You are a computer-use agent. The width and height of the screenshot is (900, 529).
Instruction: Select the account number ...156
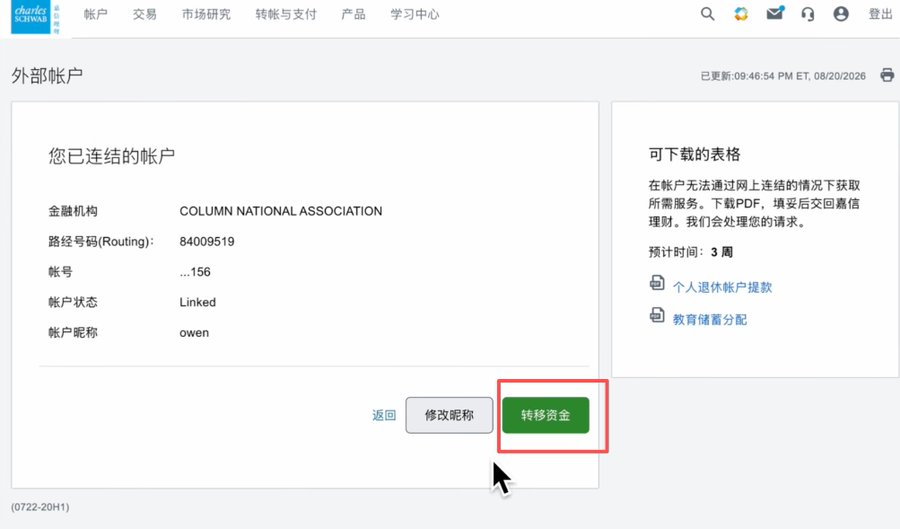pyautogui.click(x=195, y=272)
